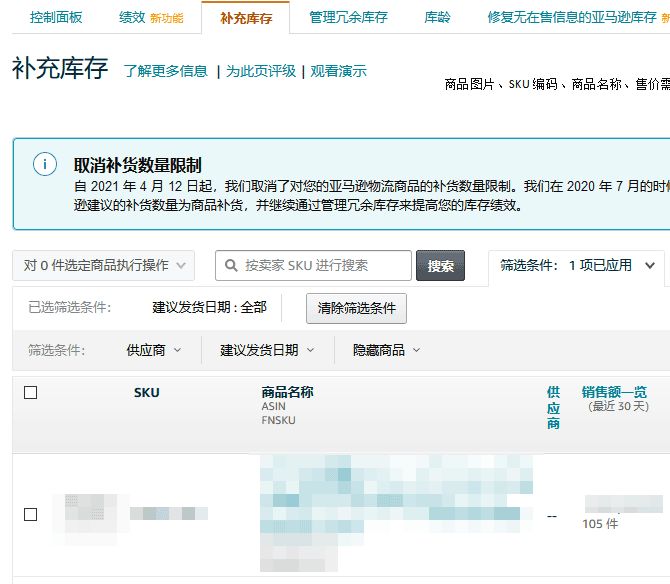Open the 隐藏商品 filter dropdown
The image size is (670, 584).
click(386, 350)
